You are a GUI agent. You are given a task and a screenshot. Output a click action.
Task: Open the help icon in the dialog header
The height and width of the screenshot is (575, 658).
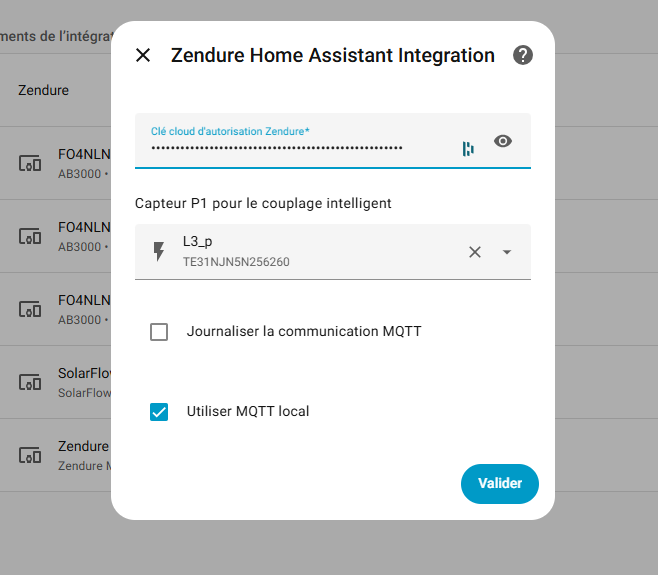pos(523,55)
